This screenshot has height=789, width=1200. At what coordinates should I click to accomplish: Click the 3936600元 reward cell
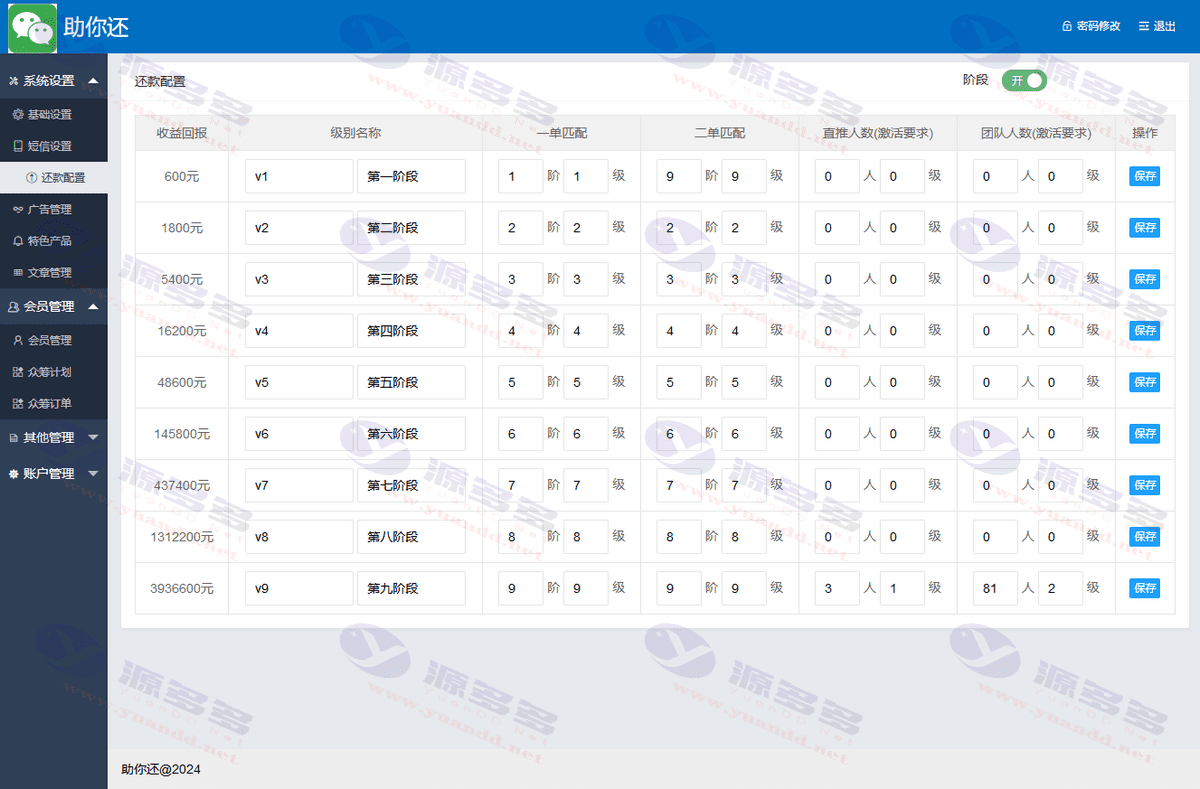pyautogui.click(x=182, y=588)
